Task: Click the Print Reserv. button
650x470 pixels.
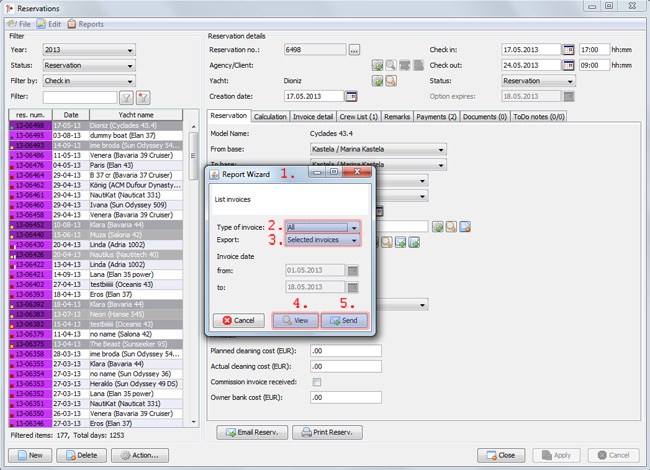Action: [327, 432]
